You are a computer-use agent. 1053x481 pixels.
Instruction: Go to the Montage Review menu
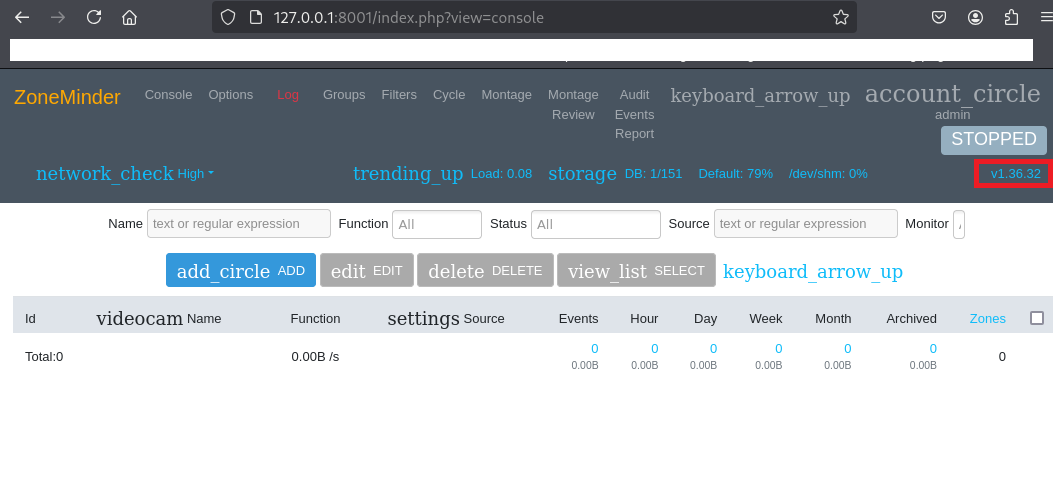click(573, 104)
